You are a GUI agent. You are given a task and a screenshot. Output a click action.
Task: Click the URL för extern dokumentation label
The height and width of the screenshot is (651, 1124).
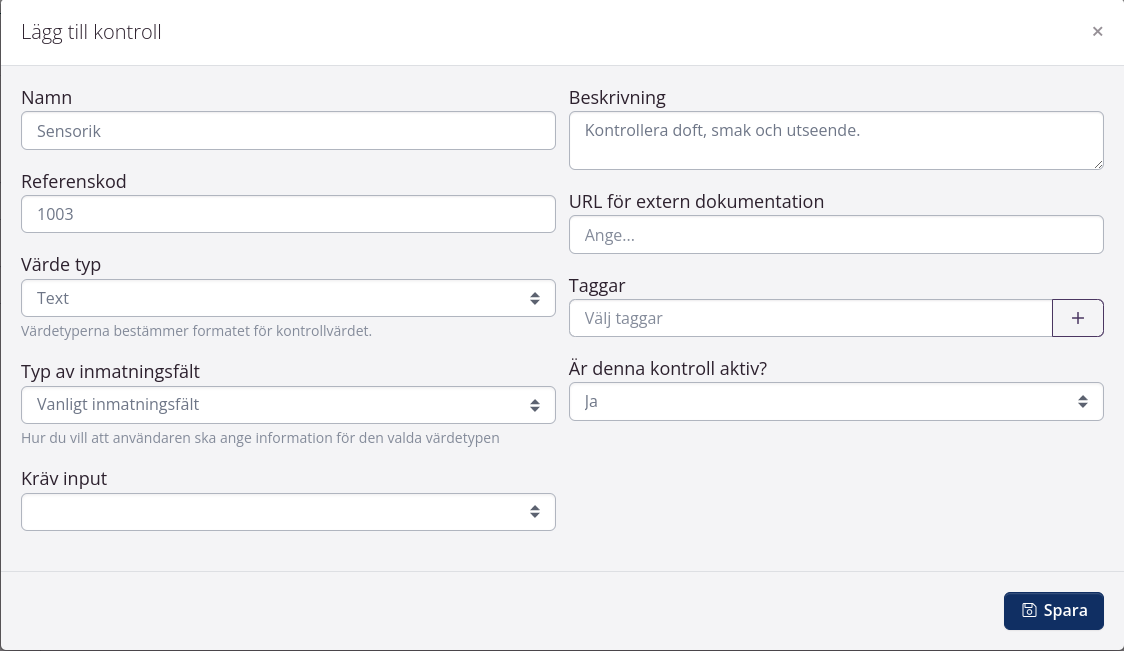click(x=696, y=201)
